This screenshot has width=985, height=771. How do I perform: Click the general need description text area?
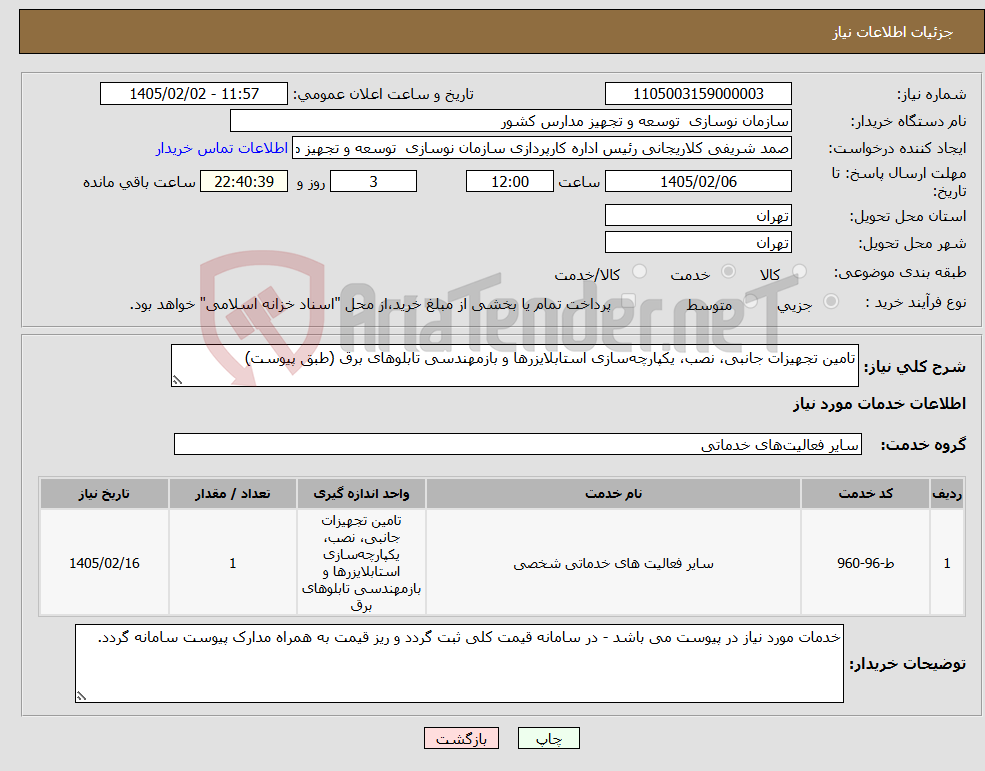pyautogui.click(x=514, y=365)
